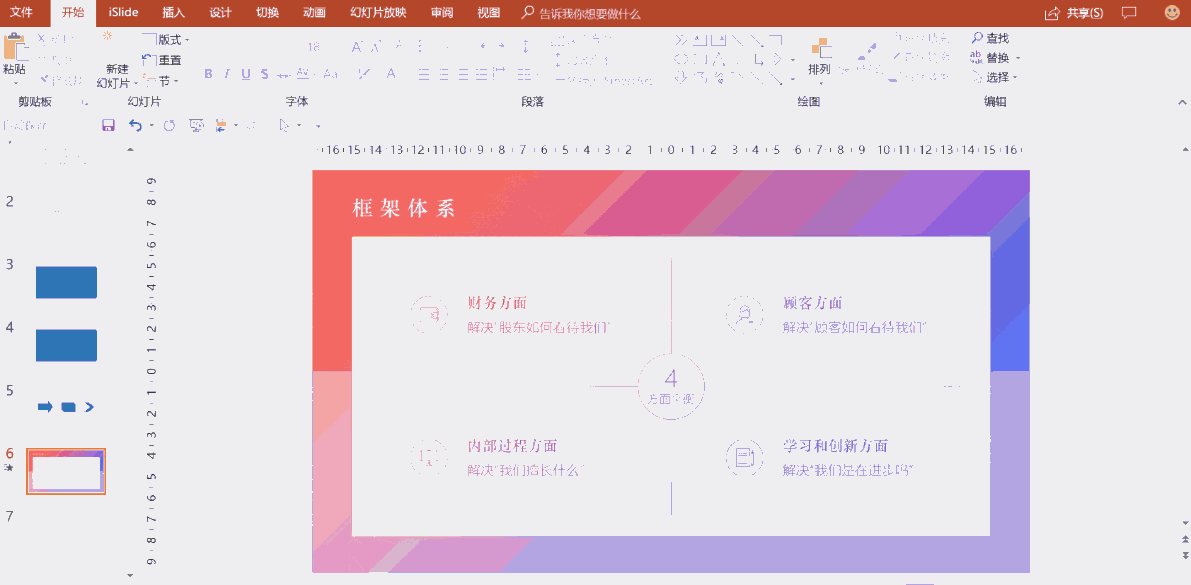Open the iSlide ribbon tab
This screenshot has height=585, width=1191.
point(123,13)
